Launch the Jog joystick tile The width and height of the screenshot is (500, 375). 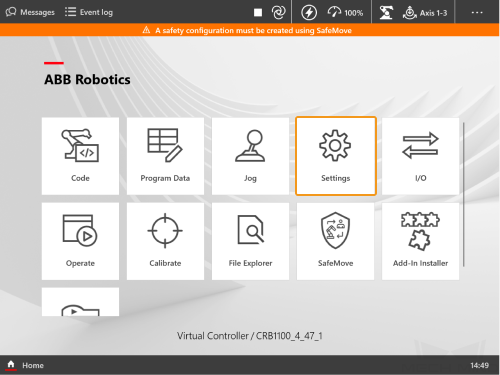(x=250, y=156)
